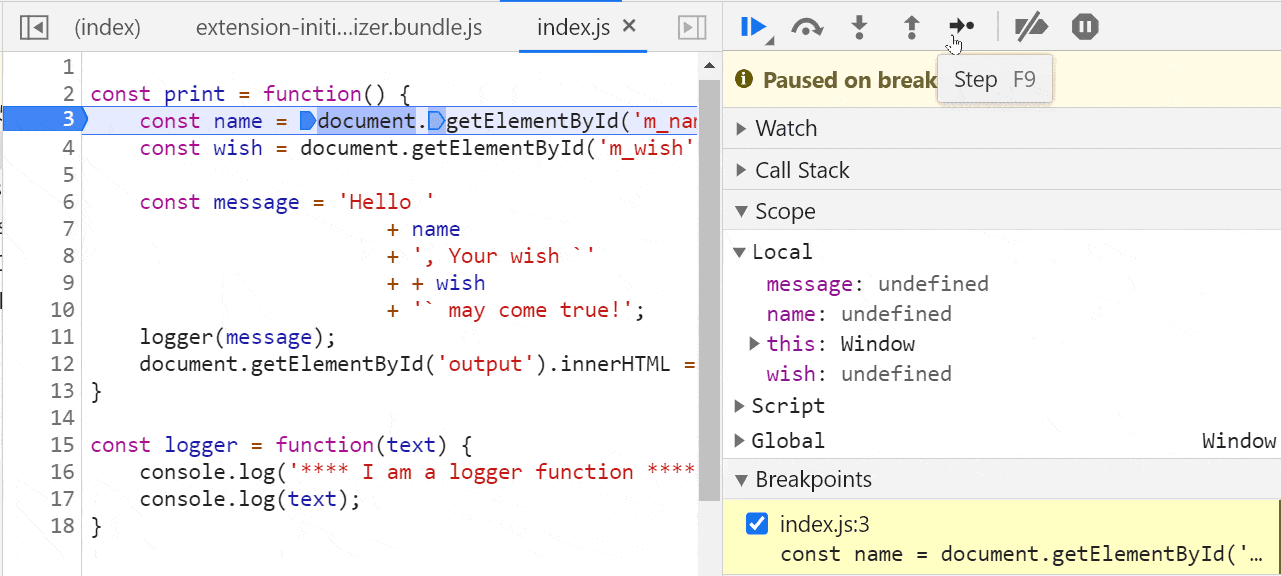Click 'name: undefined' scope entry
1281x576 pixels.
(859, 314)
